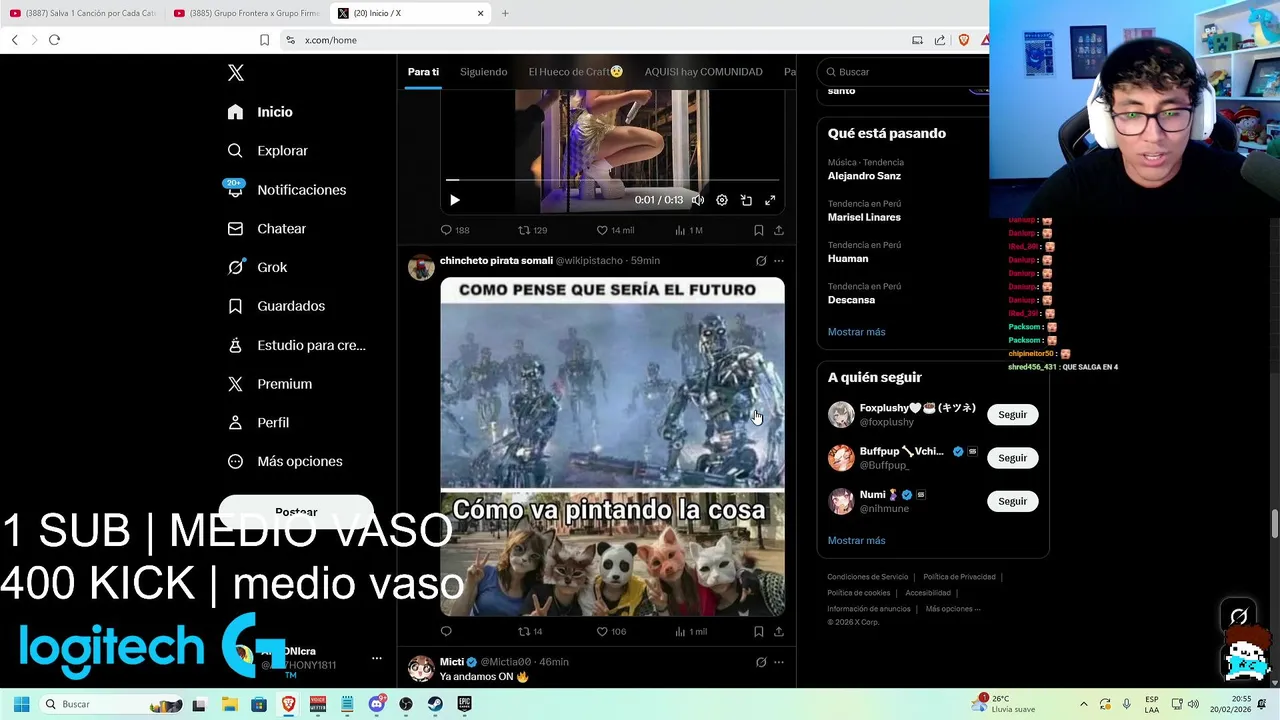
Task: Repost the video post with 129 reposts
Action: coord(532,230)
